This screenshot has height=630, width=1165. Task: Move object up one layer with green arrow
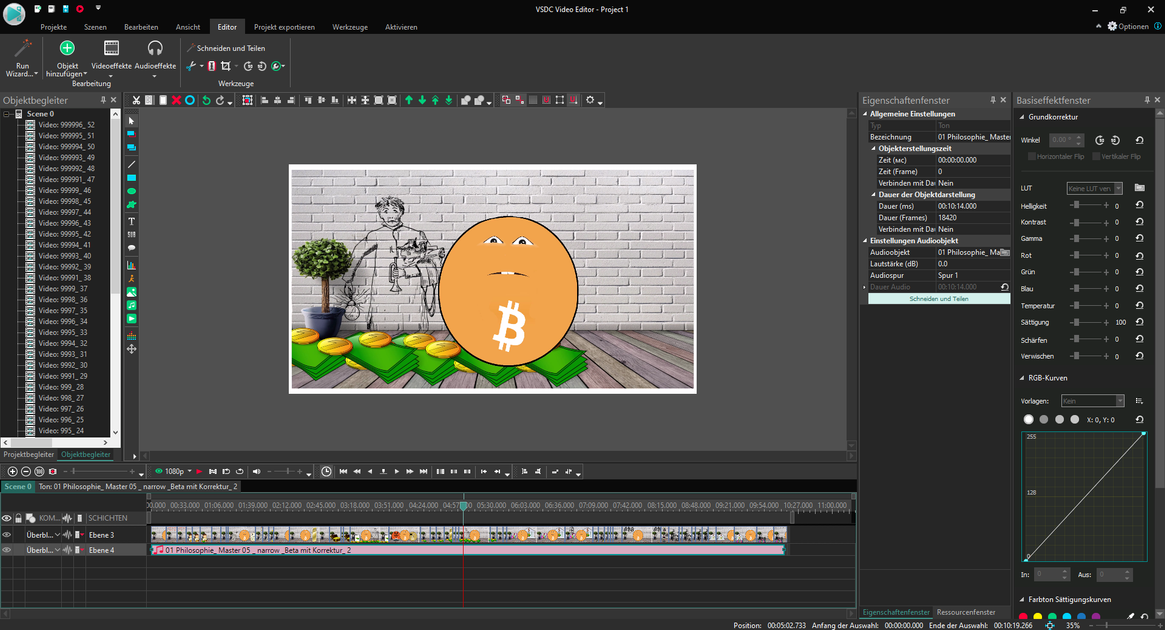pyautogui.click(x=409, y=100)
